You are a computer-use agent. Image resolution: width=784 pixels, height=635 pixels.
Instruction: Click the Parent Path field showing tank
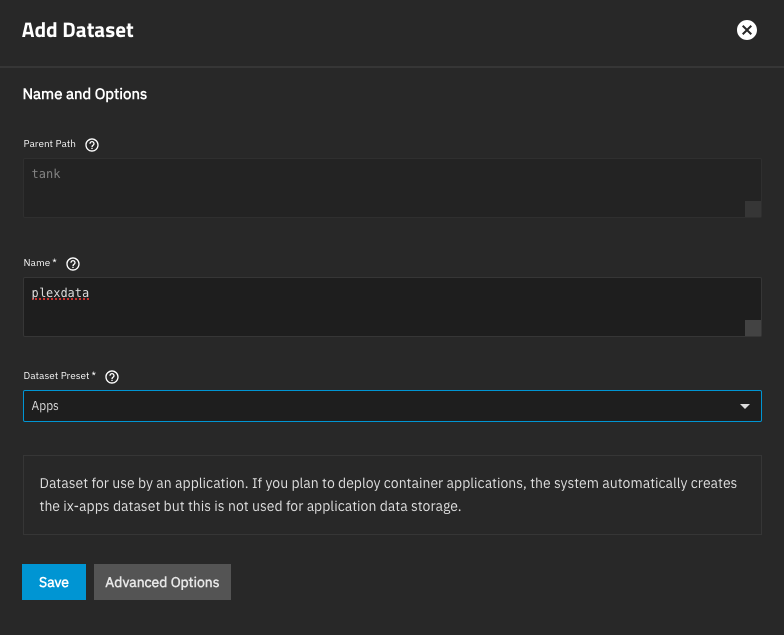point(392,188)
